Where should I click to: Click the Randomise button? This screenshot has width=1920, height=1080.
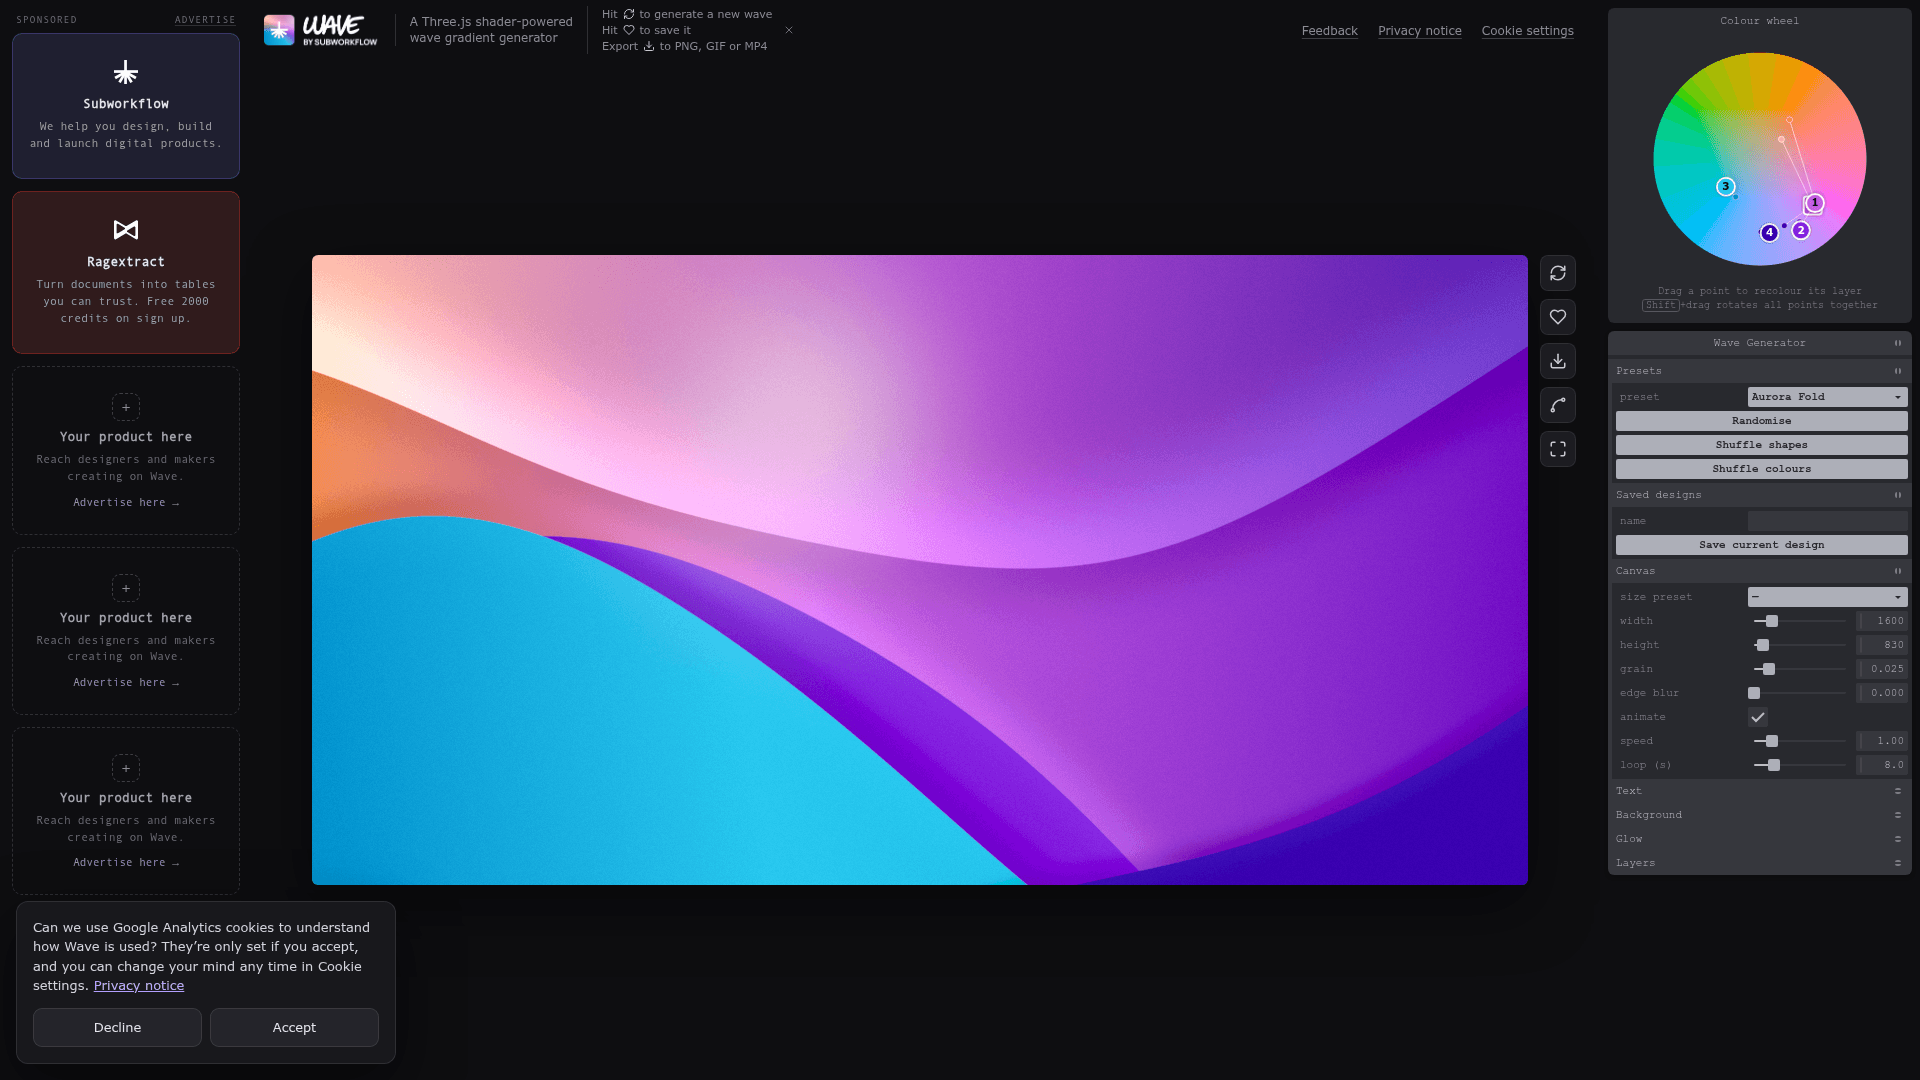(x=1762, y=421)
